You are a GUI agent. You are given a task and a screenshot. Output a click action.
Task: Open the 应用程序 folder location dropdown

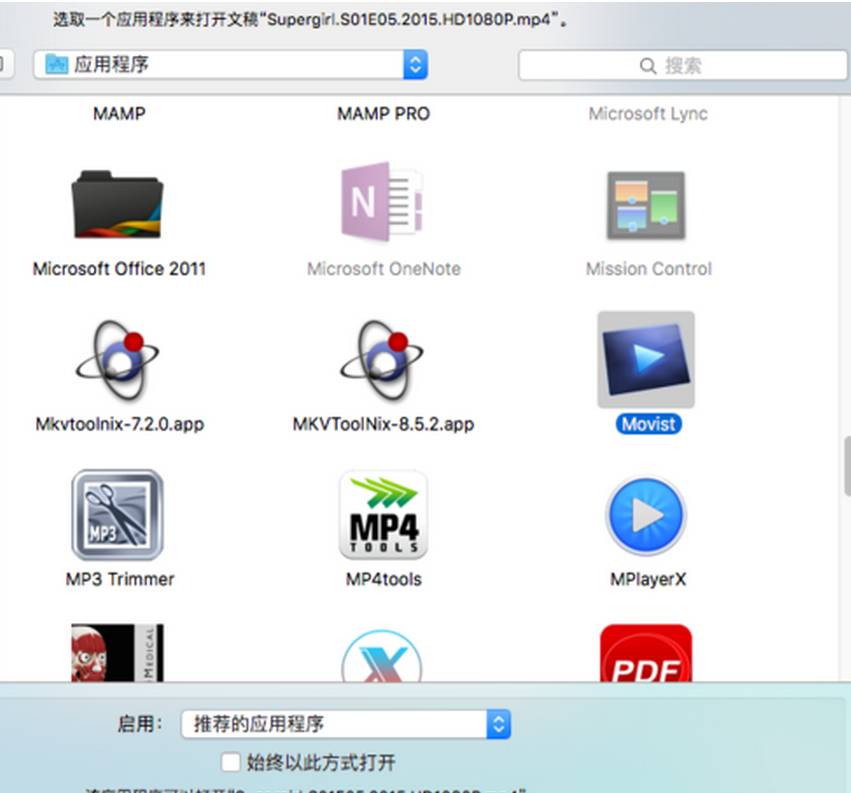tap(230, 65)
